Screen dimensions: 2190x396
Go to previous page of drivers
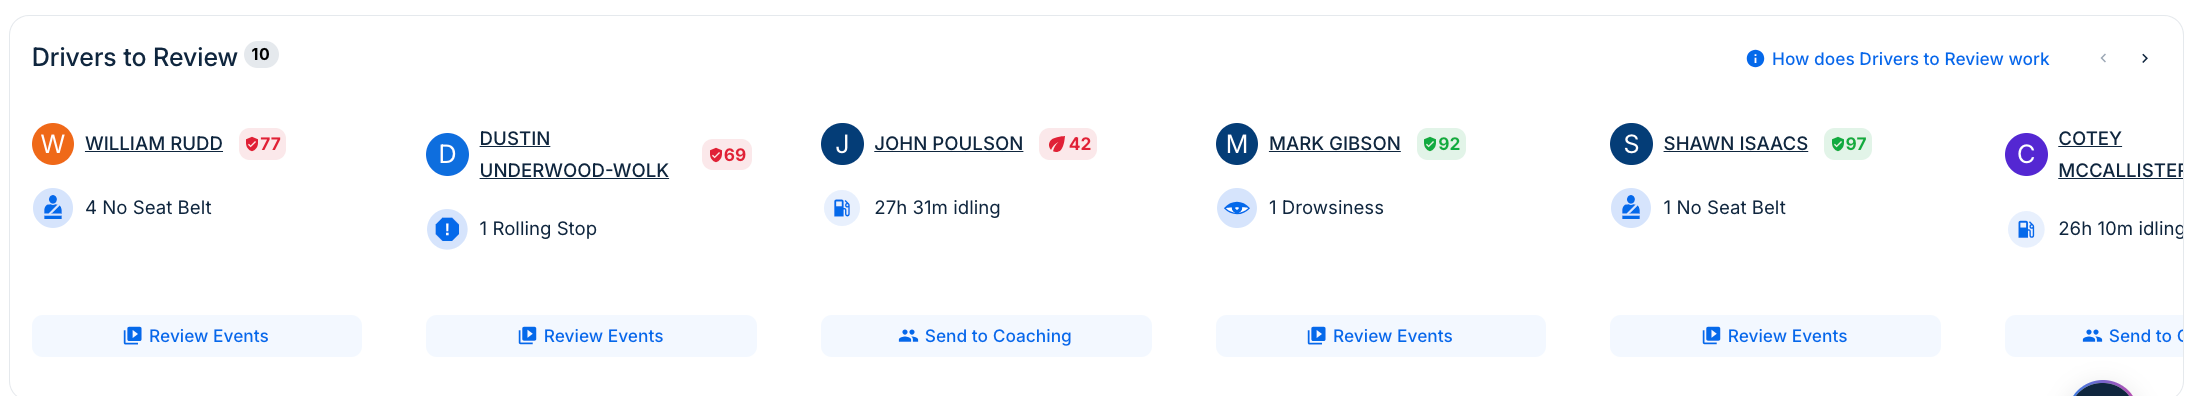(2104, 58)
